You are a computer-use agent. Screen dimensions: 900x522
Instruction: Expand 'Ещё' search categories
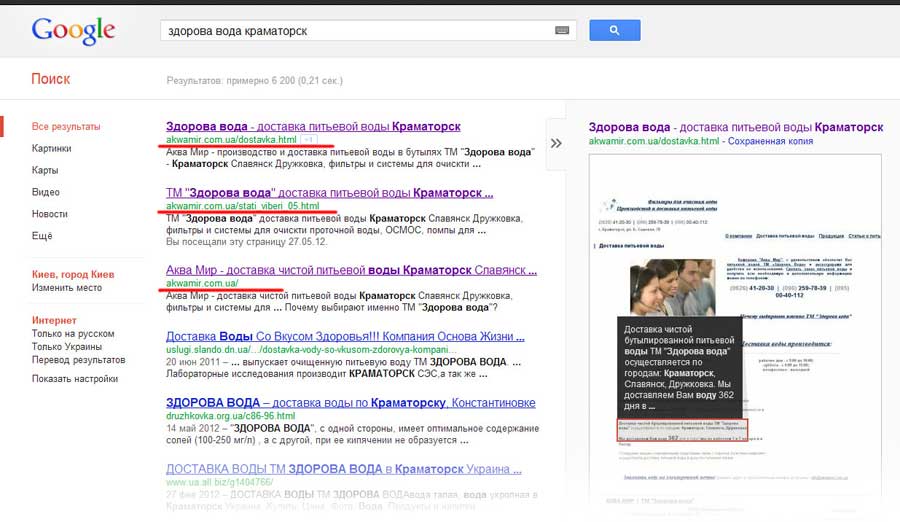point(42,235)
